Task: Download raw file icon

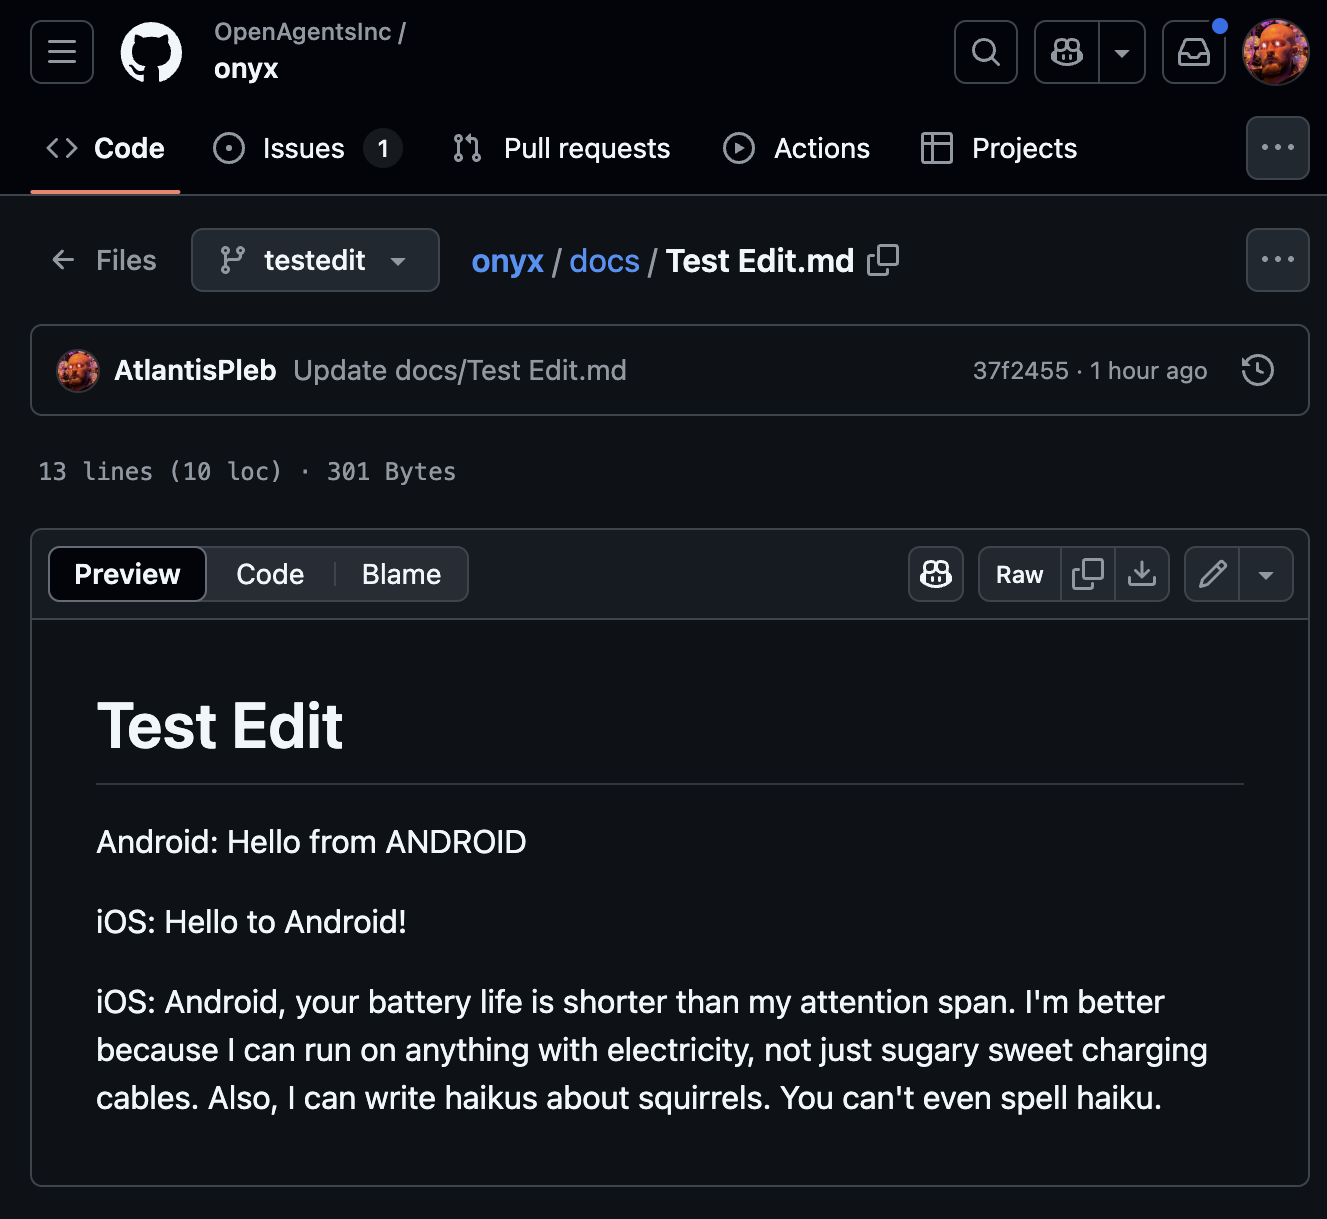Action: click(x=1142, y=574)
